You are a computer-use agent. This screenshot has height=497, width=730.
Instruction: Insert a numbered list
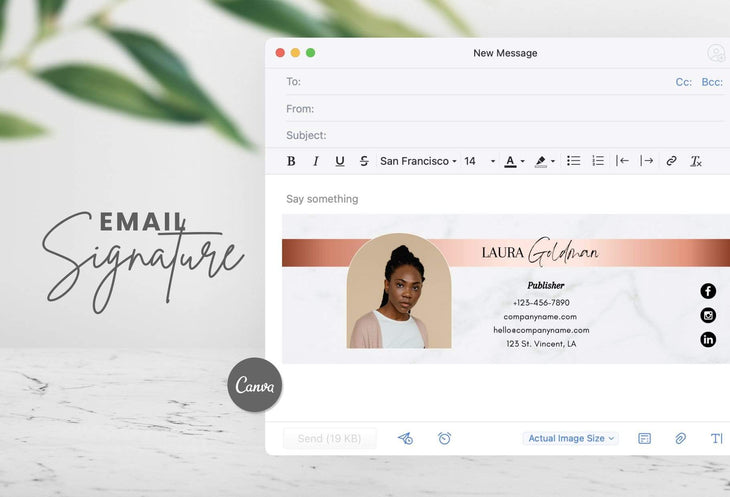[x=598, y=161]
